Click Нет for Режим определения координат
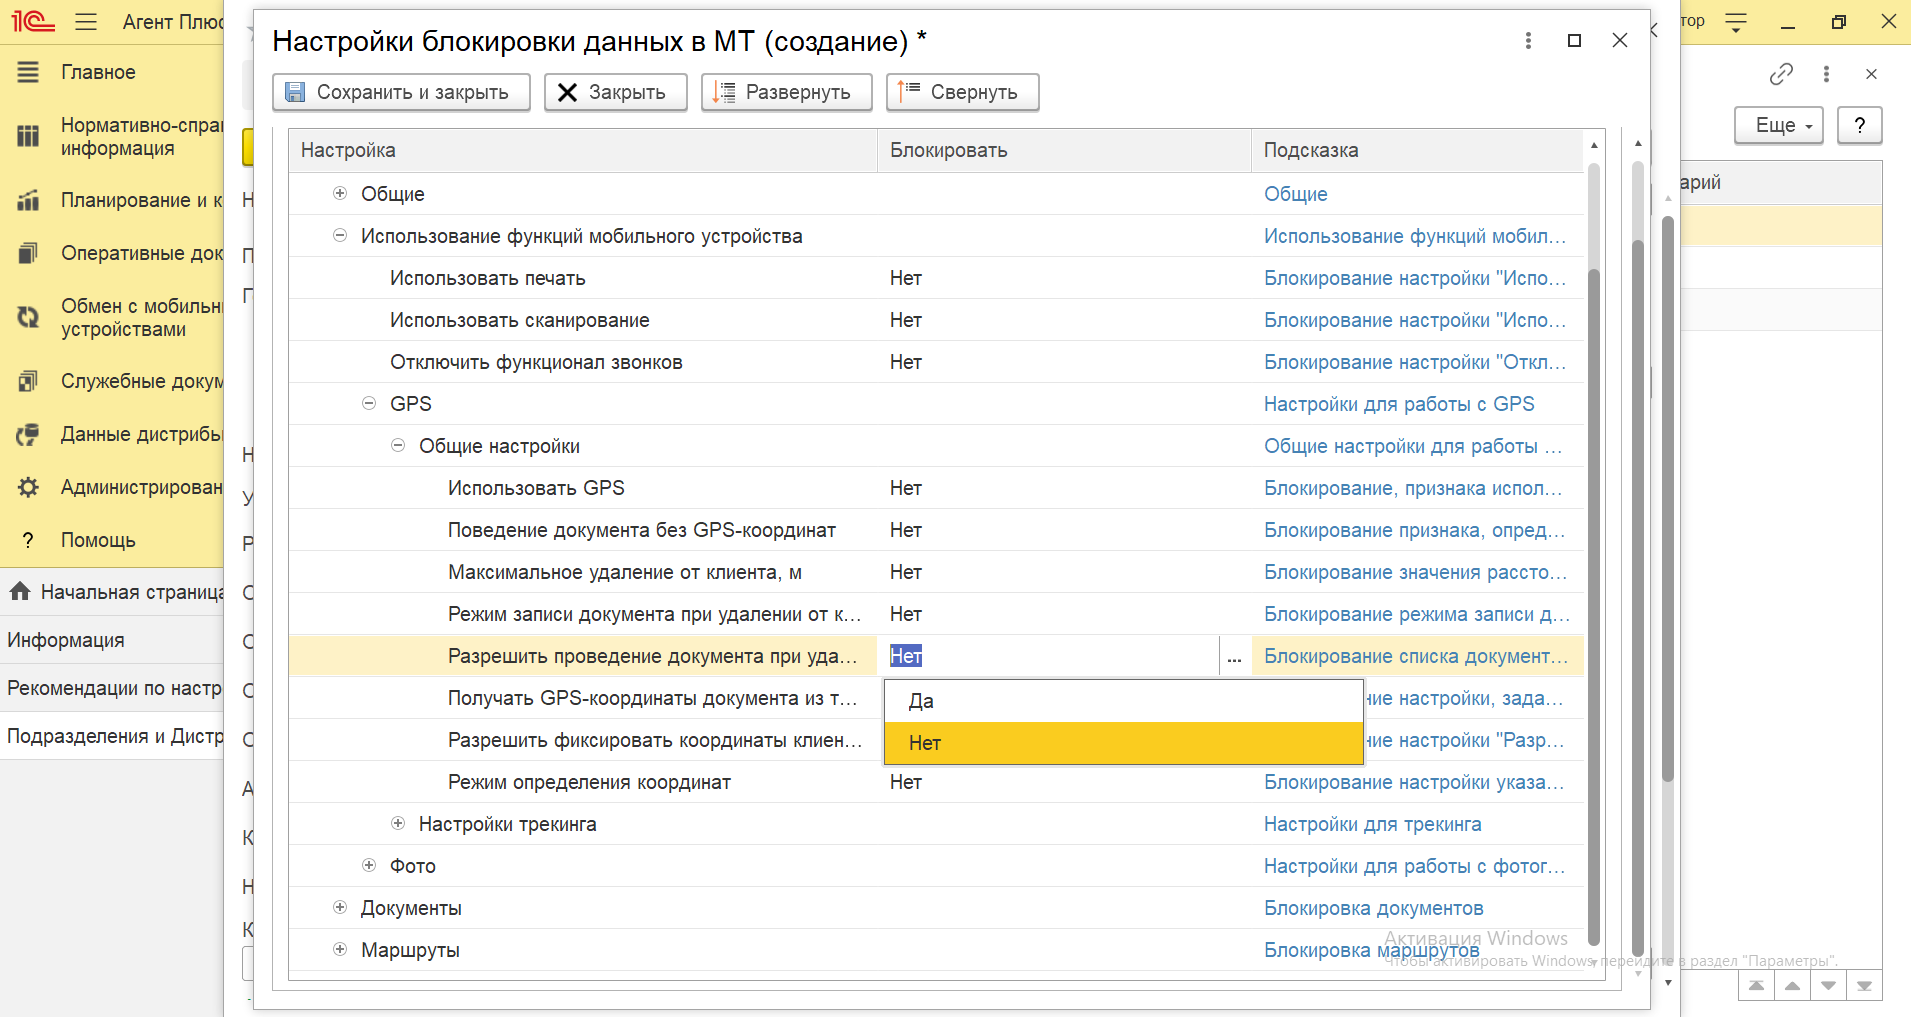 906,782
